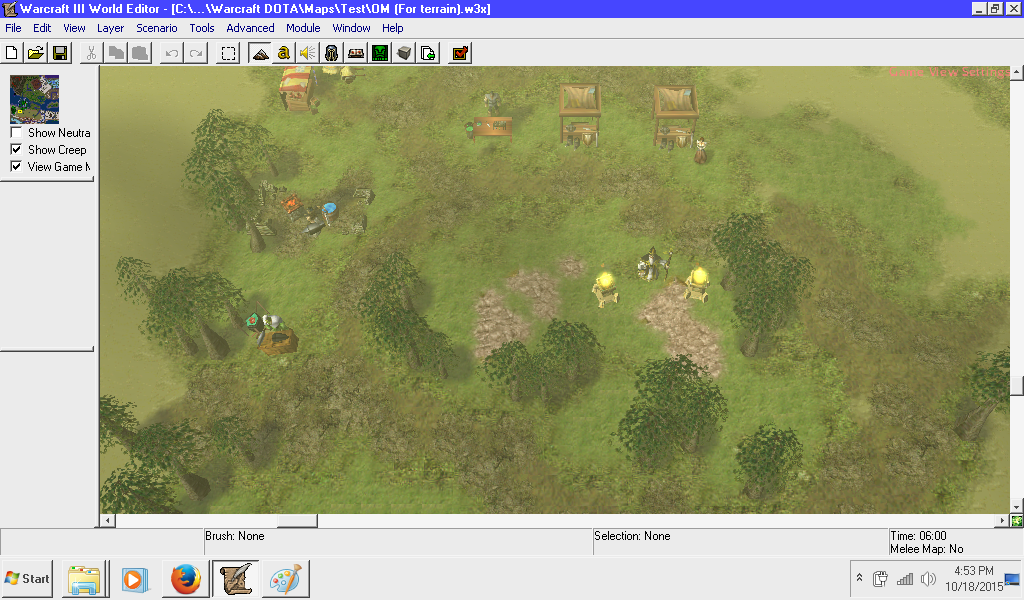Open the Scenario menu
Screen dimensions: 1024x600
click(157, 28)
